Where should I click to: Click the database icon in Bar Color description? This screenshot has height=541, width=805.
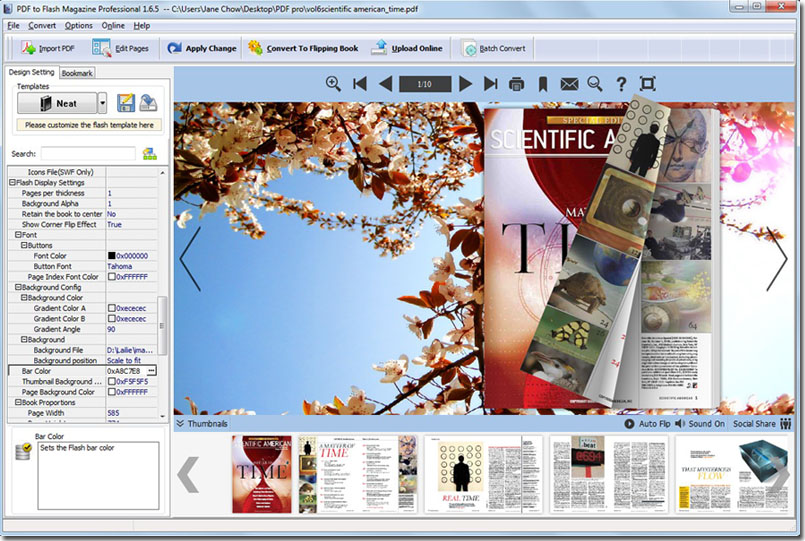point(23,451)
